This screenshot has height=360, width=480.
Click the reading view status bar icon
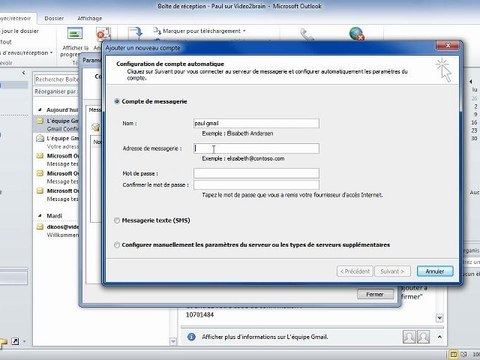[x=464, y=354]
